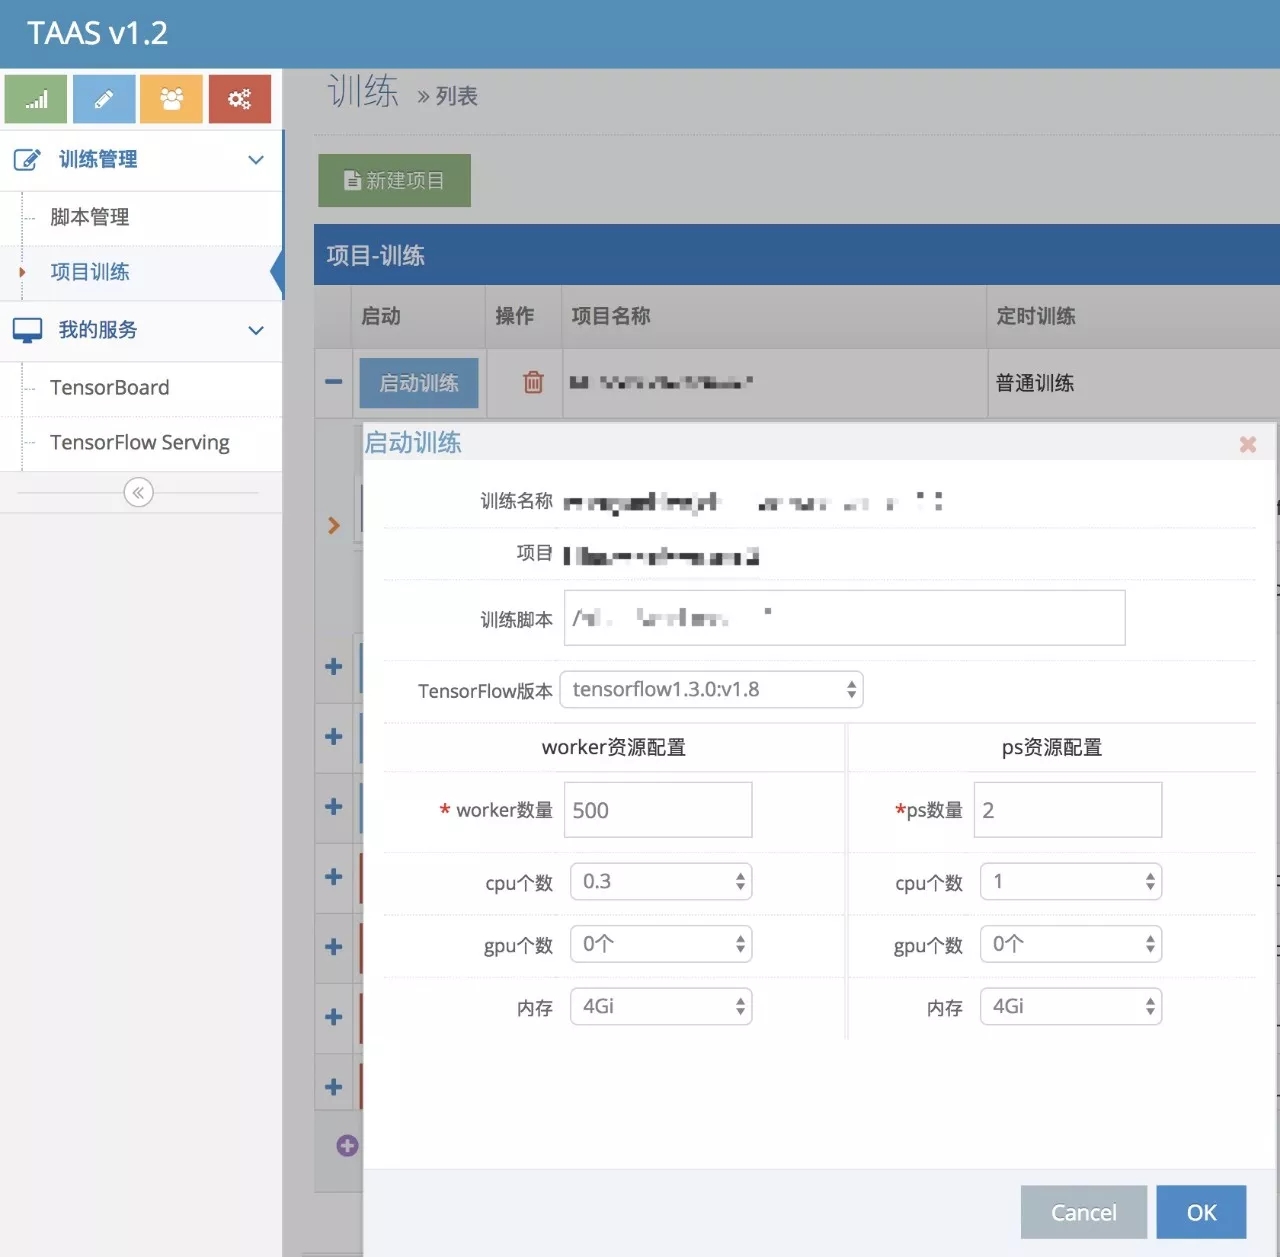The image size is (1280, 1257).
Task: Click the purple circular plus icon
Action: pos(347,1146)
